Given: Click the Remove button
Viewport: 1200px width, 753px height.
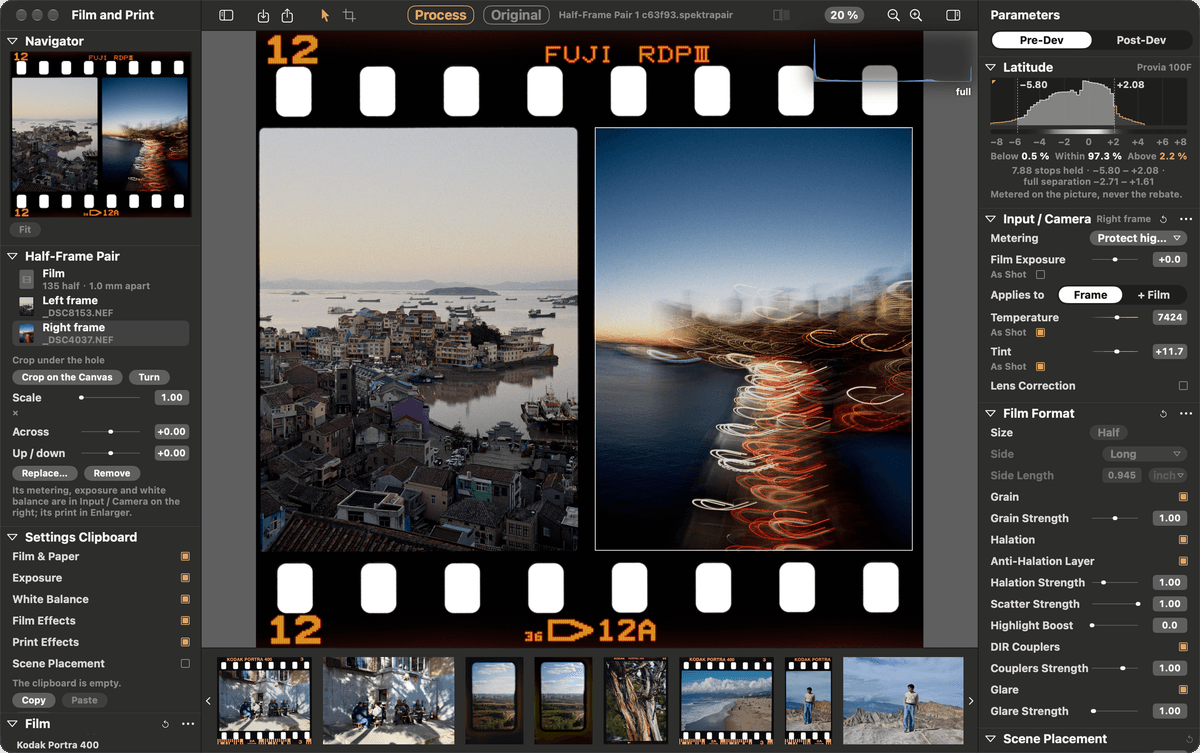Looking at the screenshot, I should coord(112,473).
